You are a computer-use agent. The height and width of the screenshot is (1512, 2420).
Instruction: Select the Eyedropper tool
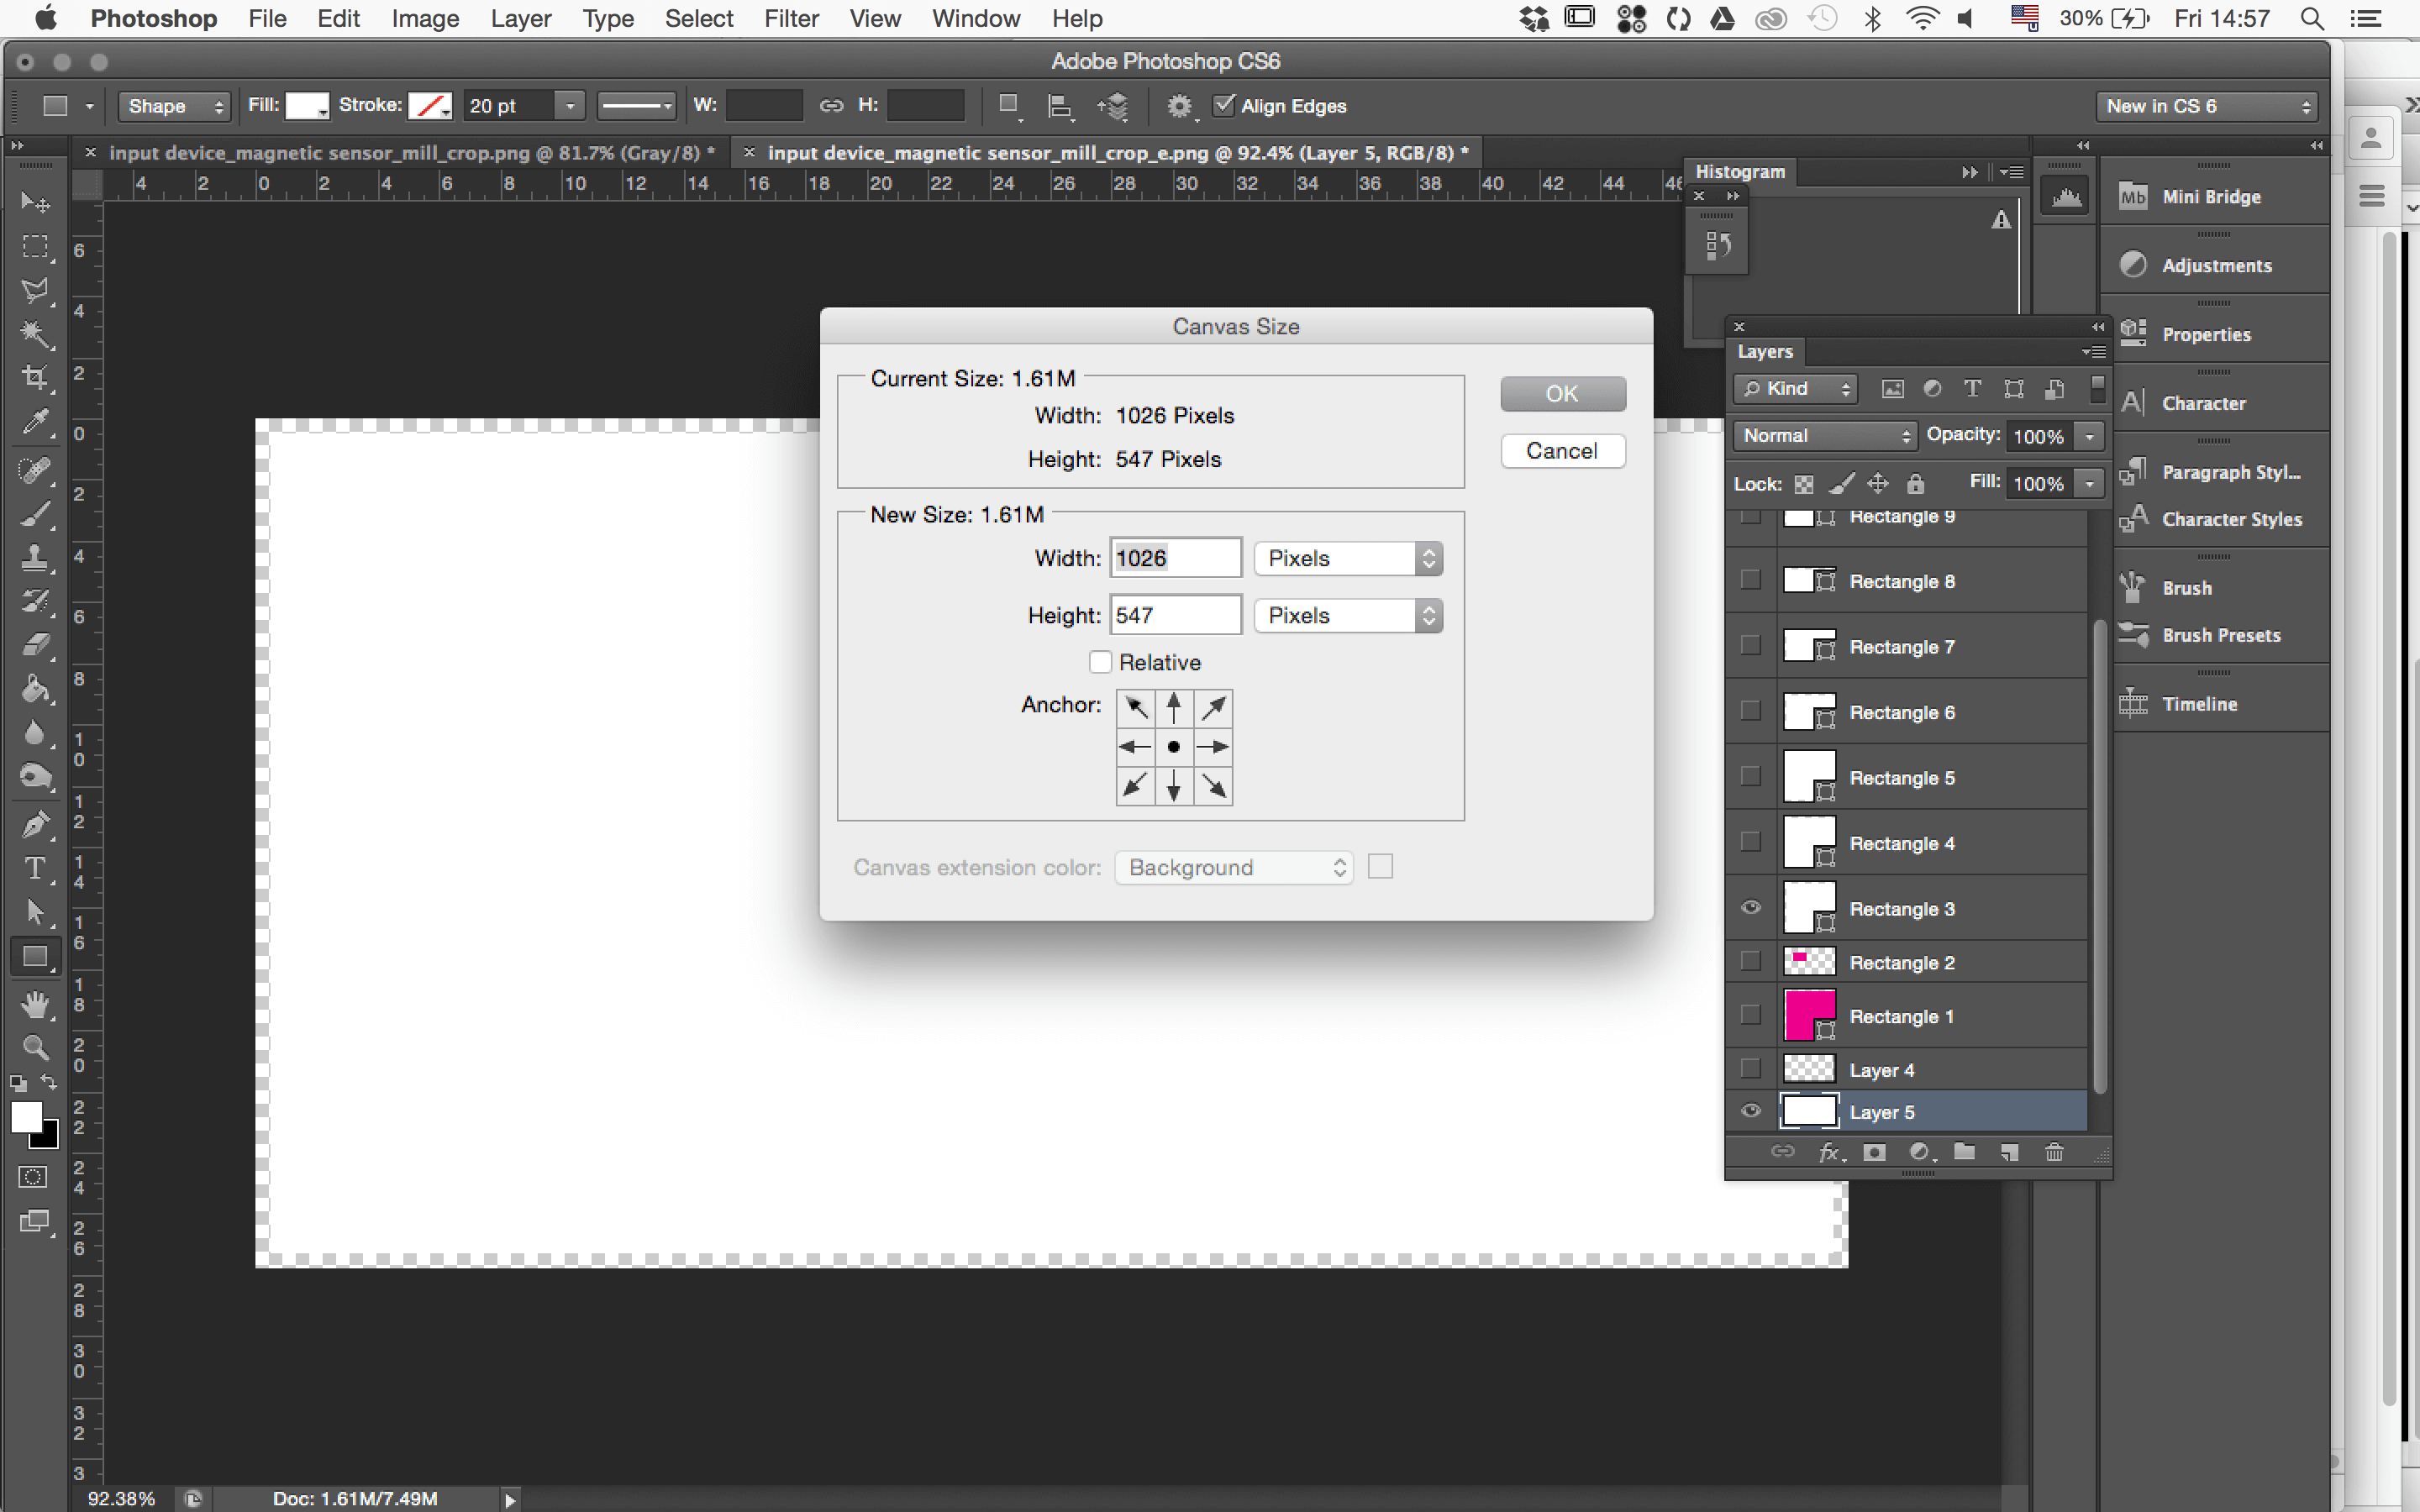pyautogui.click(x=36, y=422)
